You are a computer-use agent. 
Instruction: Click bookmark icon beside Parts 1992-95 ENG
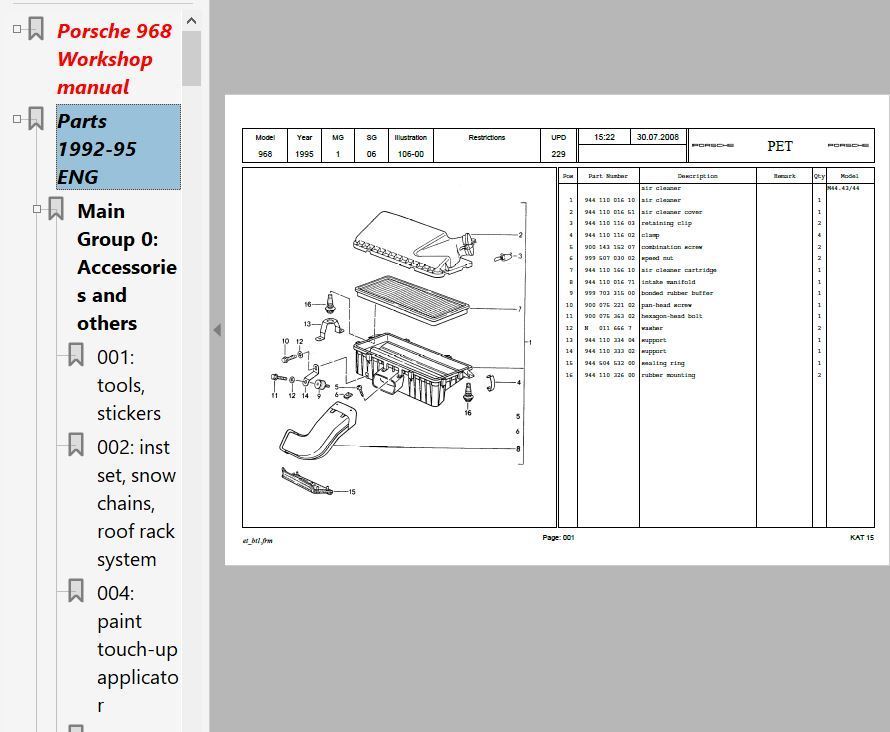coord(36,119)
